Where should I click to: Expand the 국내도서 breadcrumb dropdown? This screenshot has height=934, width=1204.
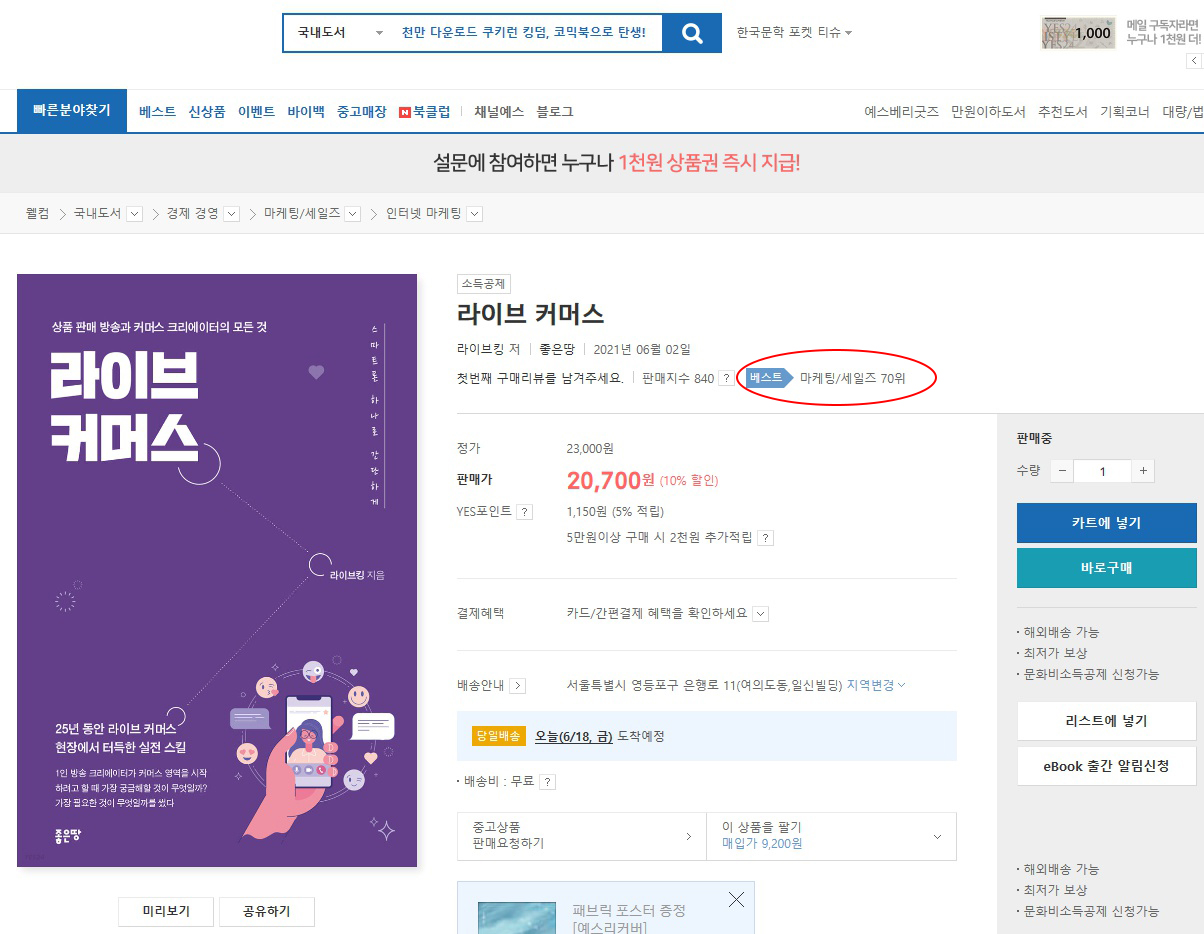tap(135, 214)
